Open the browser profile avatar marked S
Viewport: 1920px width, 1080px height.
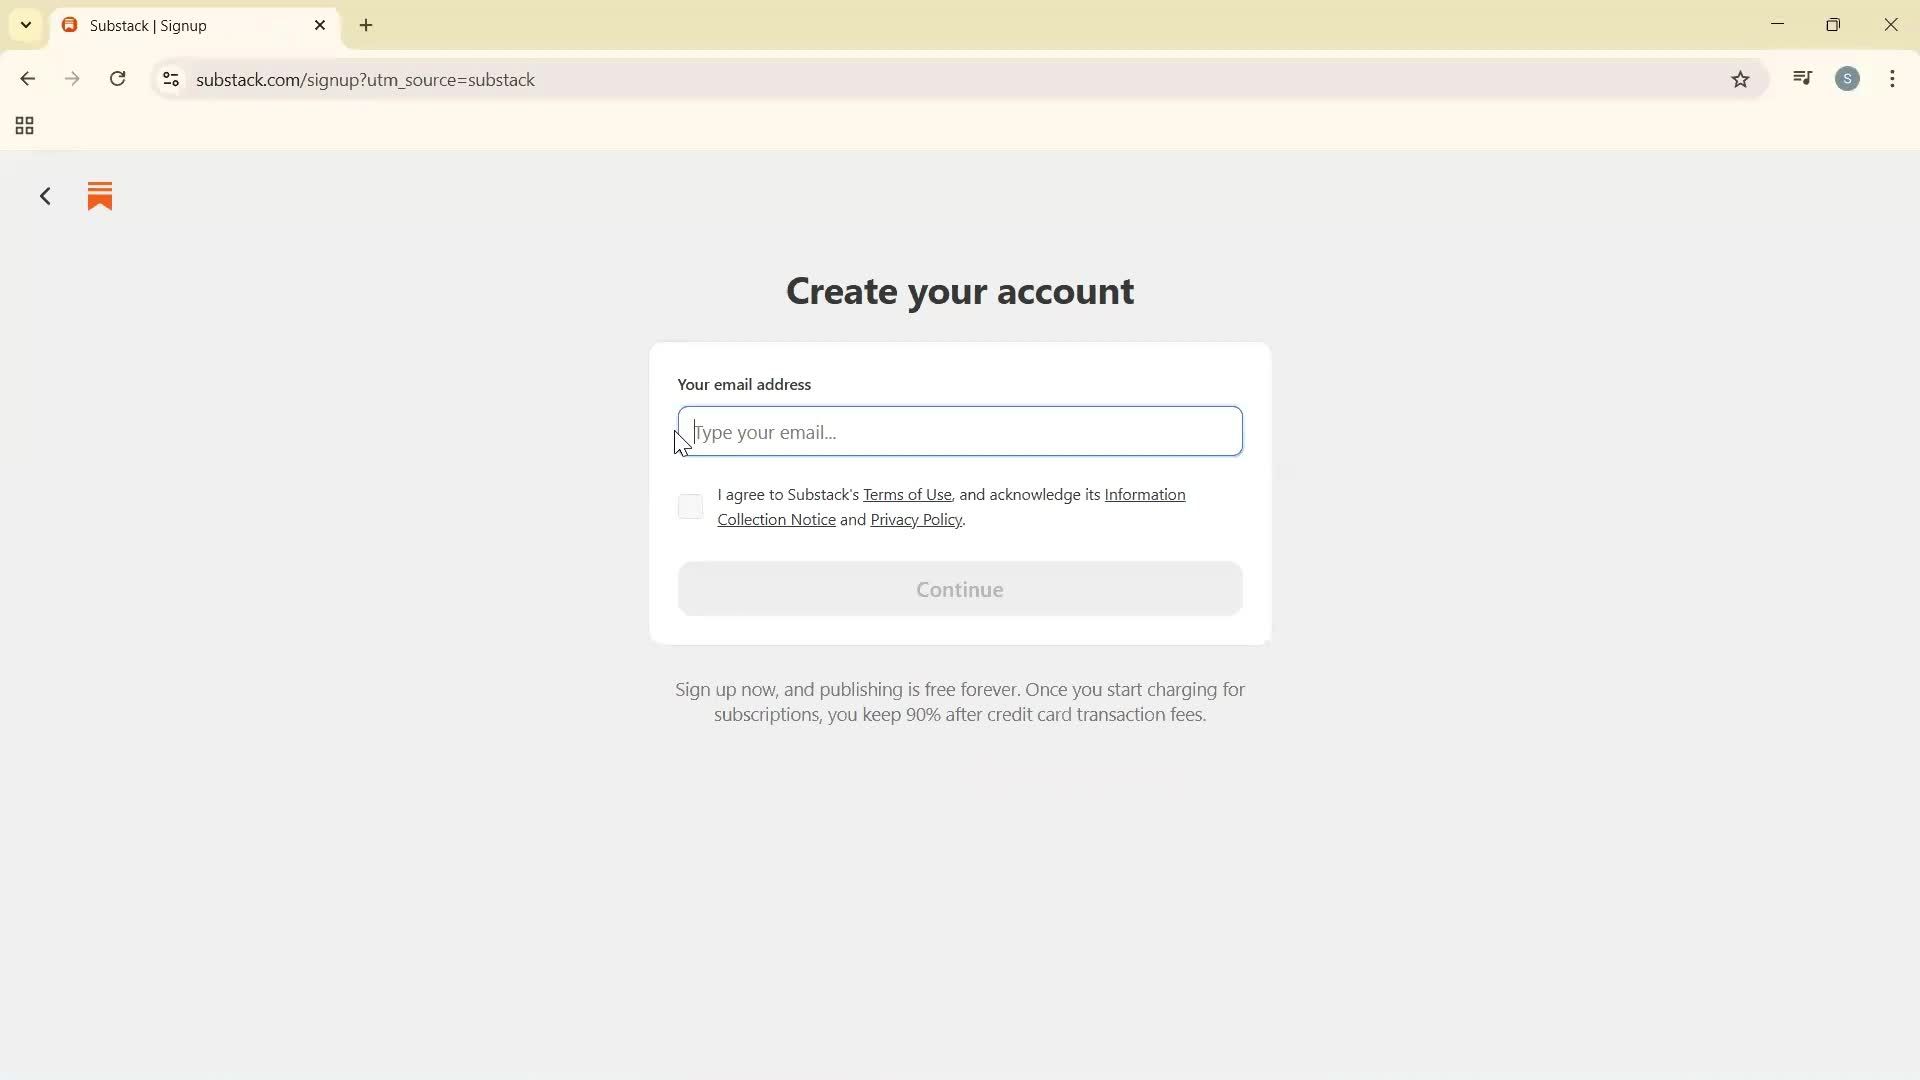tap(1848, 78)
